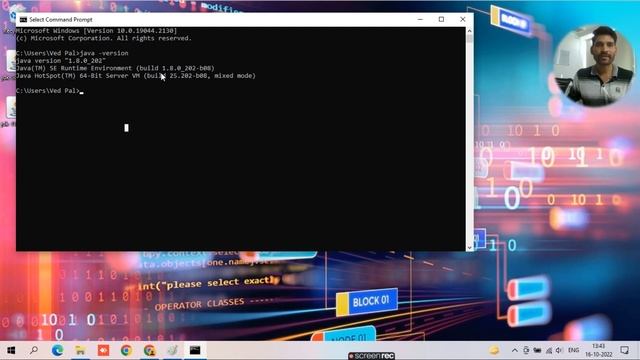640x360 pixels.
Task: Click the weather icon in the taskbar
Action: (494, 350)
